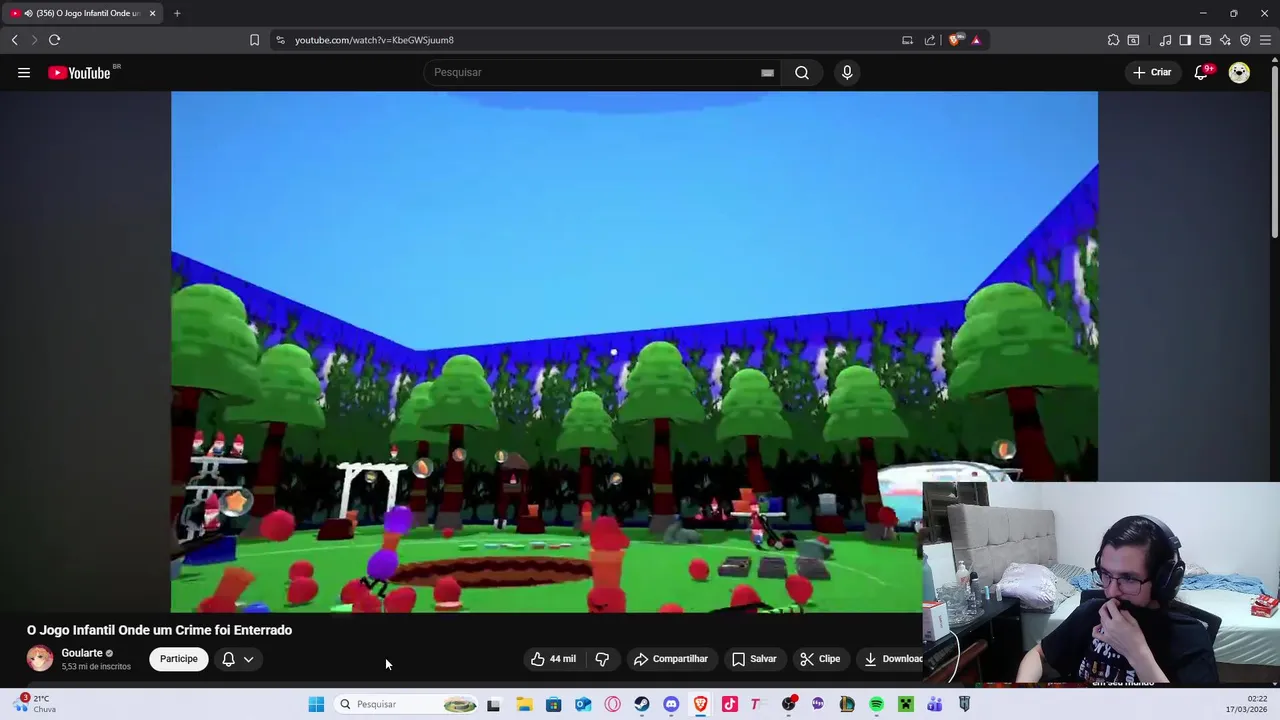1280x720 pixels.
Task: Click the address bar URL
Action: point(374,40)
